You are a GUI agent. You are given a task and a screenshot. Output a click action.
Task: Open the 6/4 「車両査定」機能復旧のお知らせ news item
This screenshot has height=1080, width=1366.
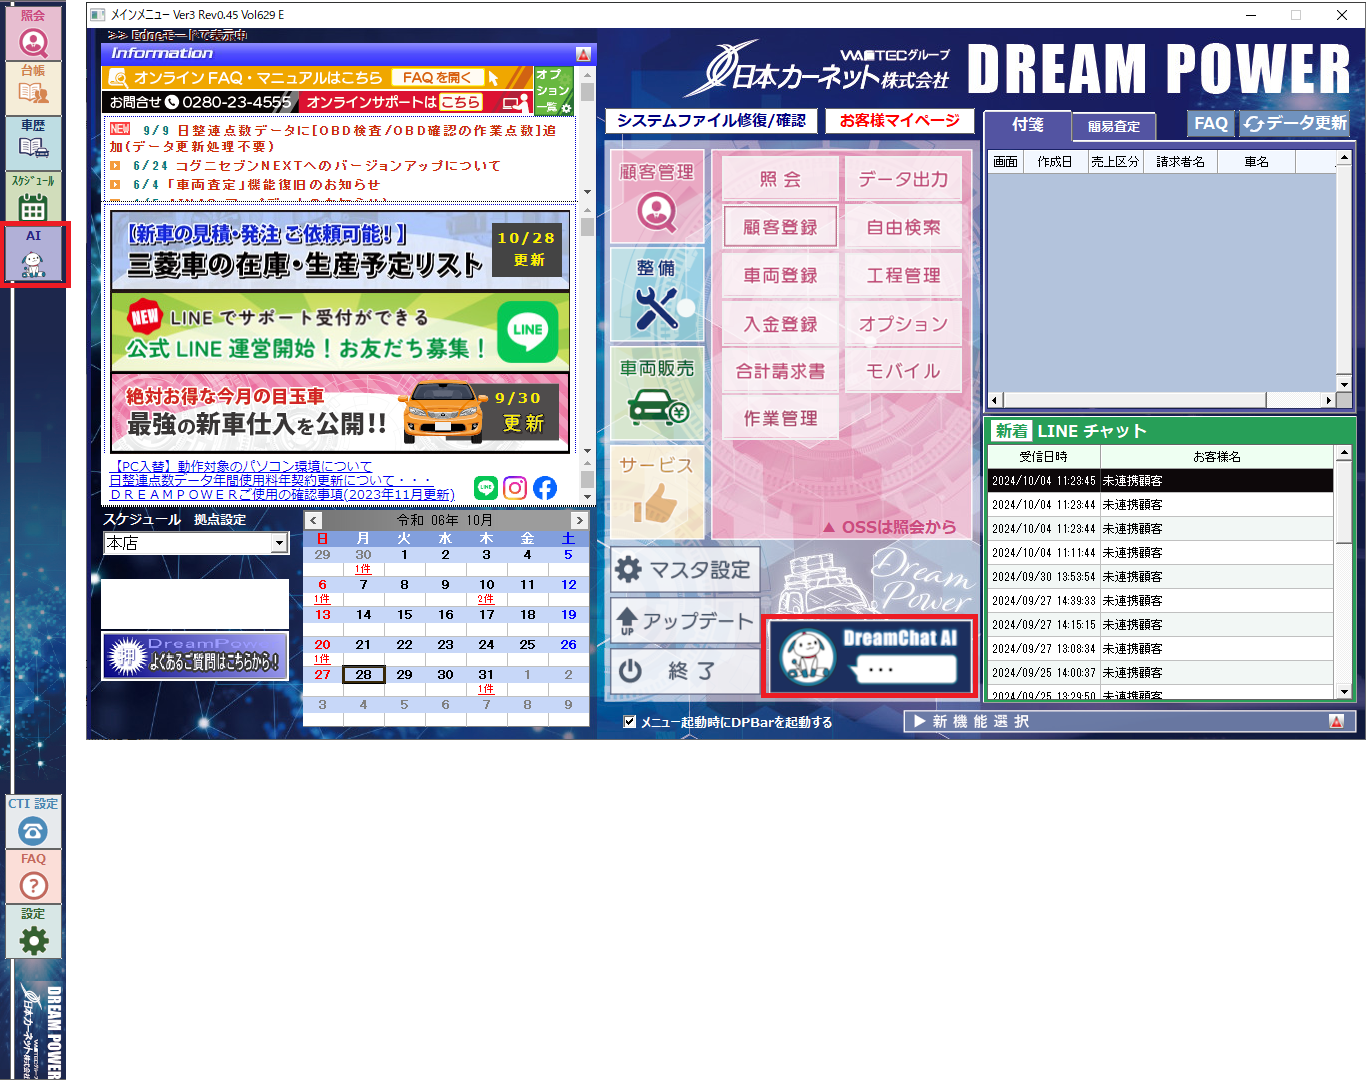click(256, 185)
